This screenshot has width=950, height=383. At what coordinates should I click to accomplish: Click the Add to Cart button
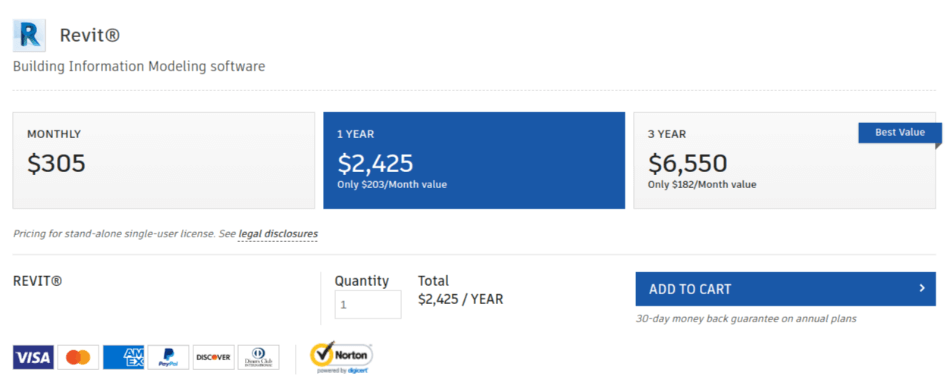pos(785,289)
